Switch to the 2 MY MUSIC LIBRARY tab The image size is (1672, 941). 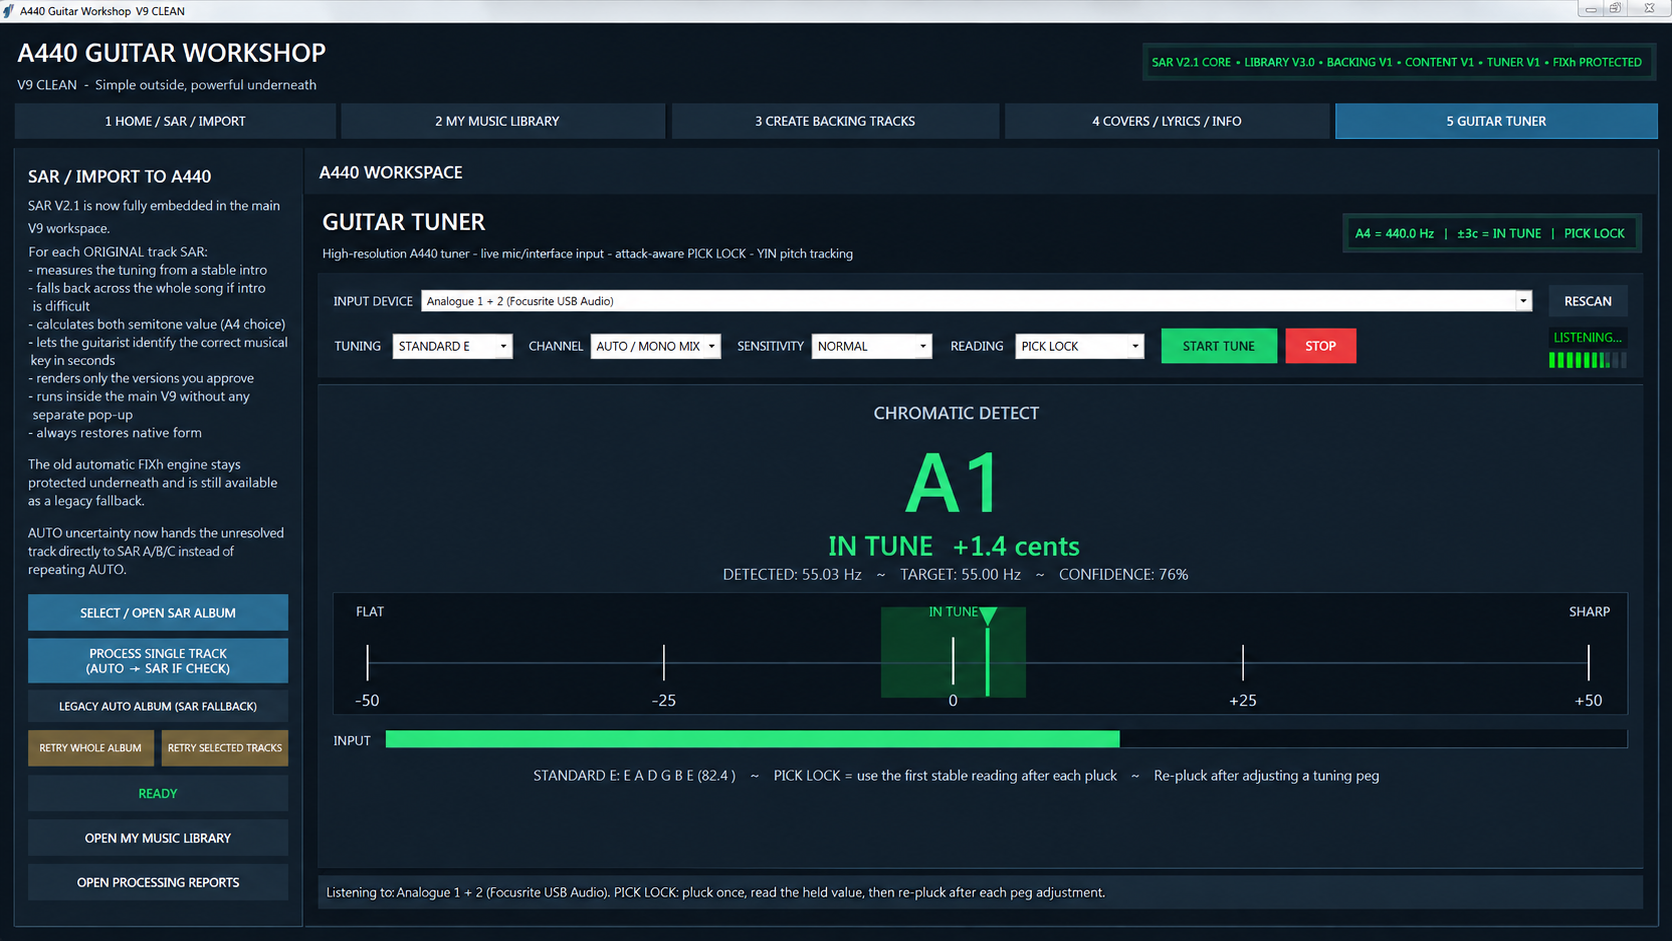click(x=502, y=121)
